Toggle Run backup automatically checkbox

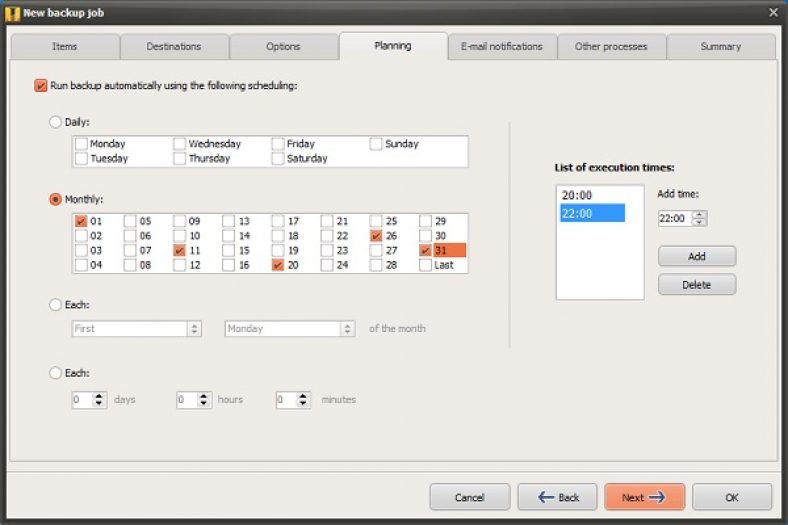pos(41,85)
